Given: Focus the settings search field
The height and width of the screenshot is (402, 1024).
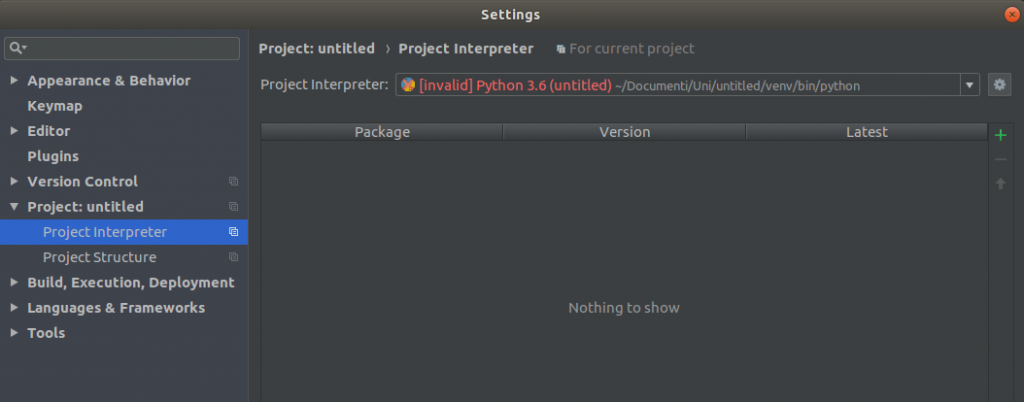Looking at the screenshot, I should point(122,48).
